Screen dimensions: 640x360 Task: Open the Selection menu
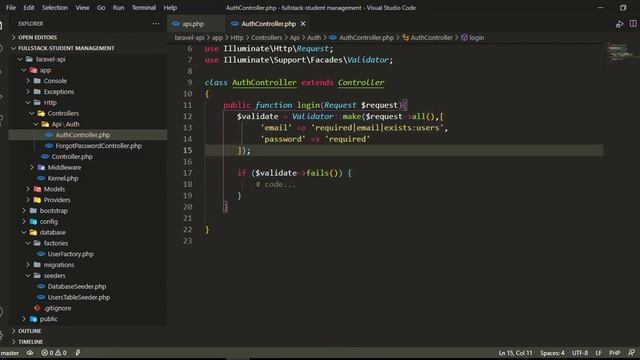[x=55, y=7]
